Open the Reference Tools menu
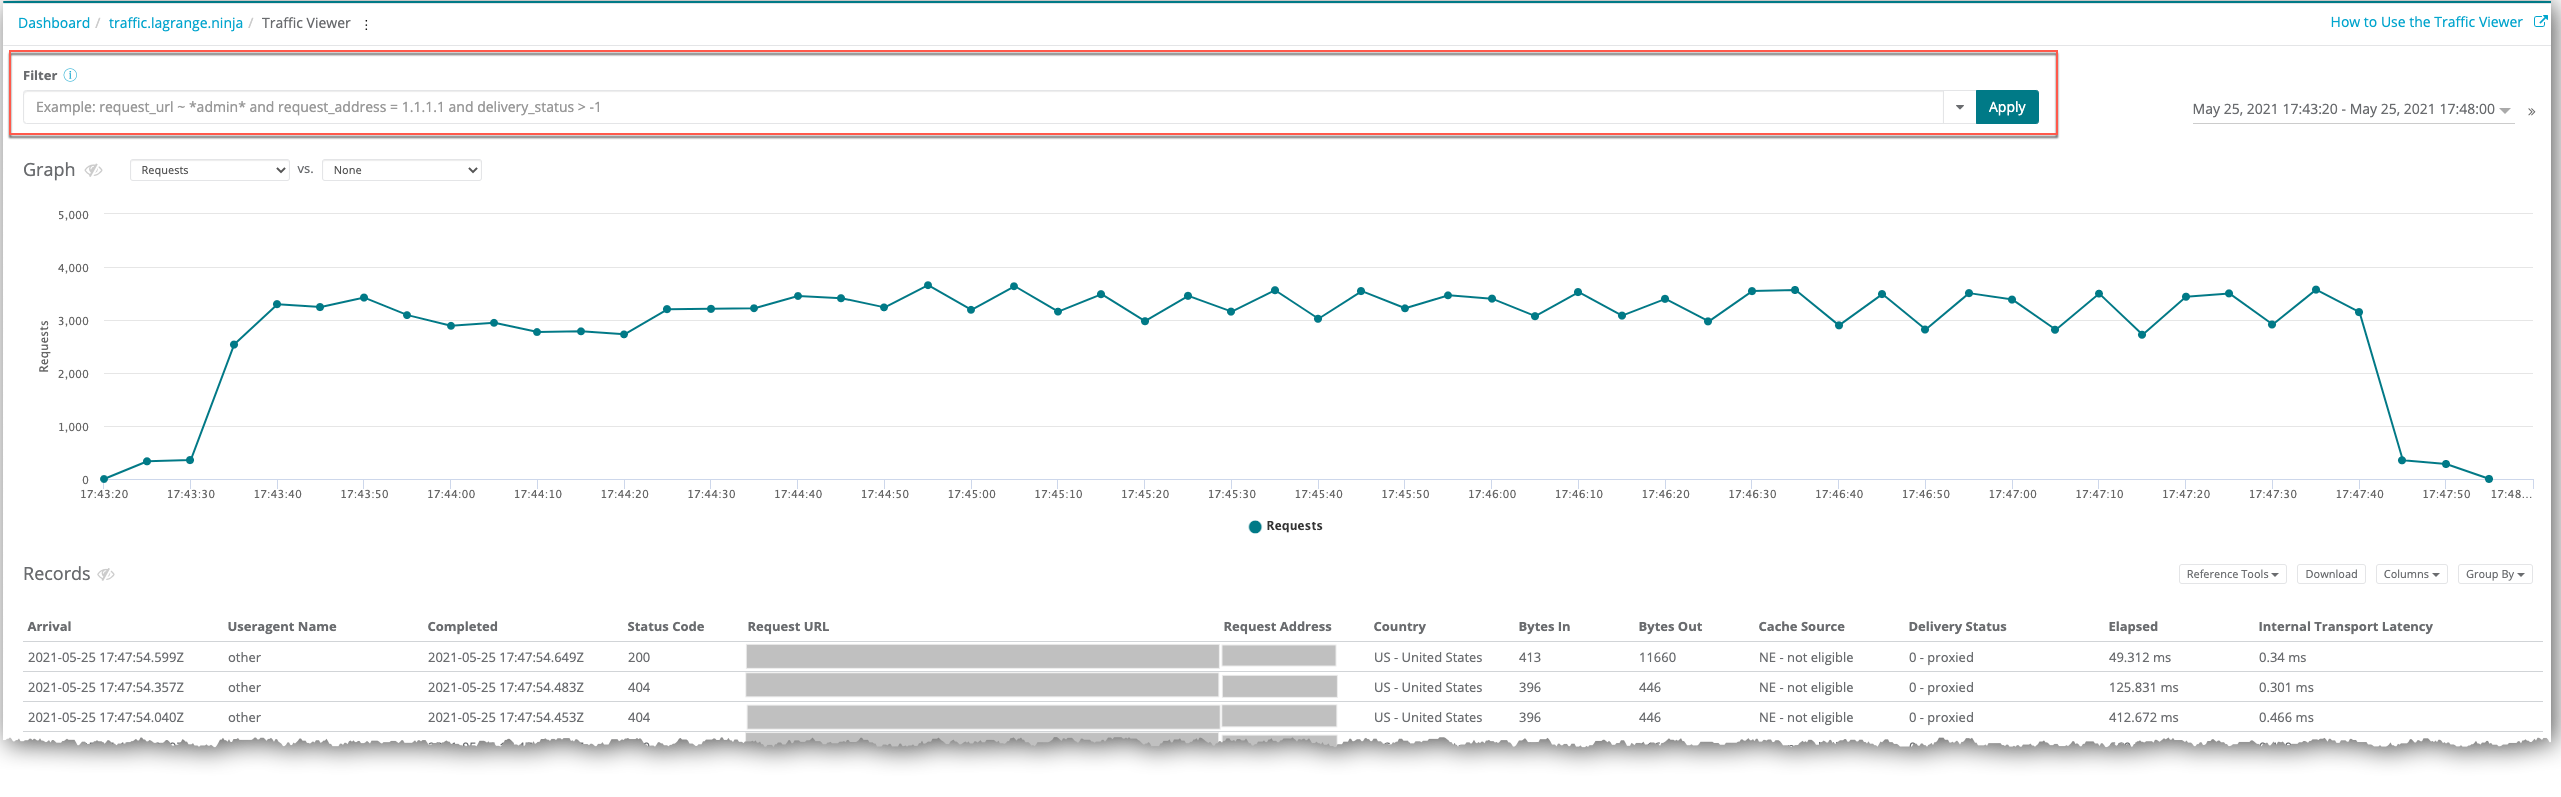This screenshot has height=797, width=2561. point(2232,574)
